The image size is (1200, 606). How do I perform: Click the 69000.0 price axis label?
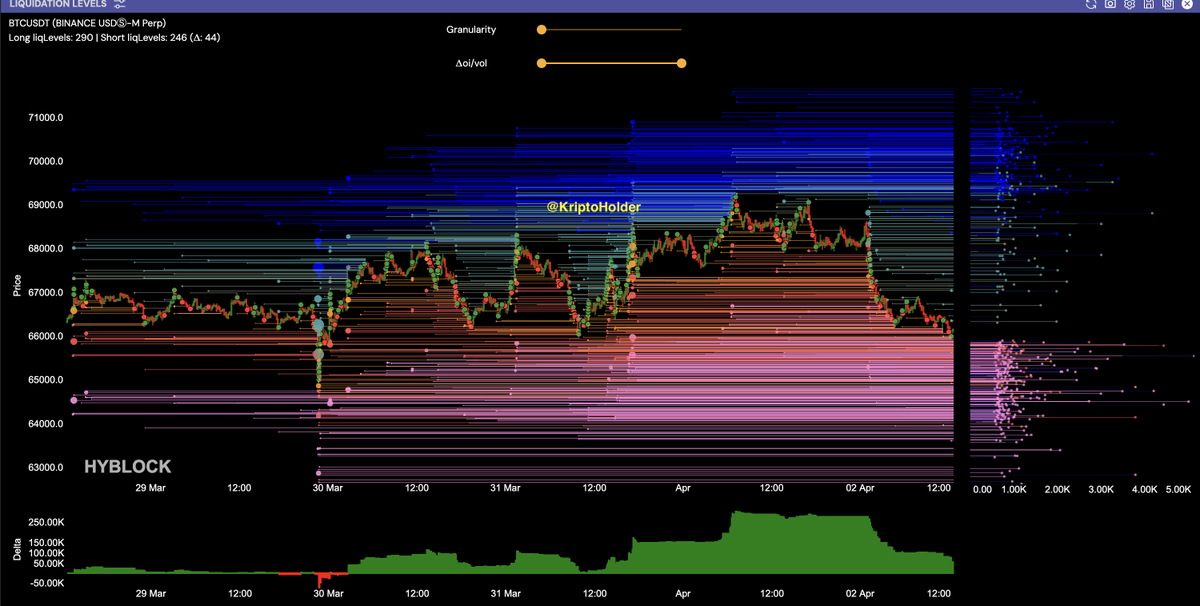click(x=45, y=205)
